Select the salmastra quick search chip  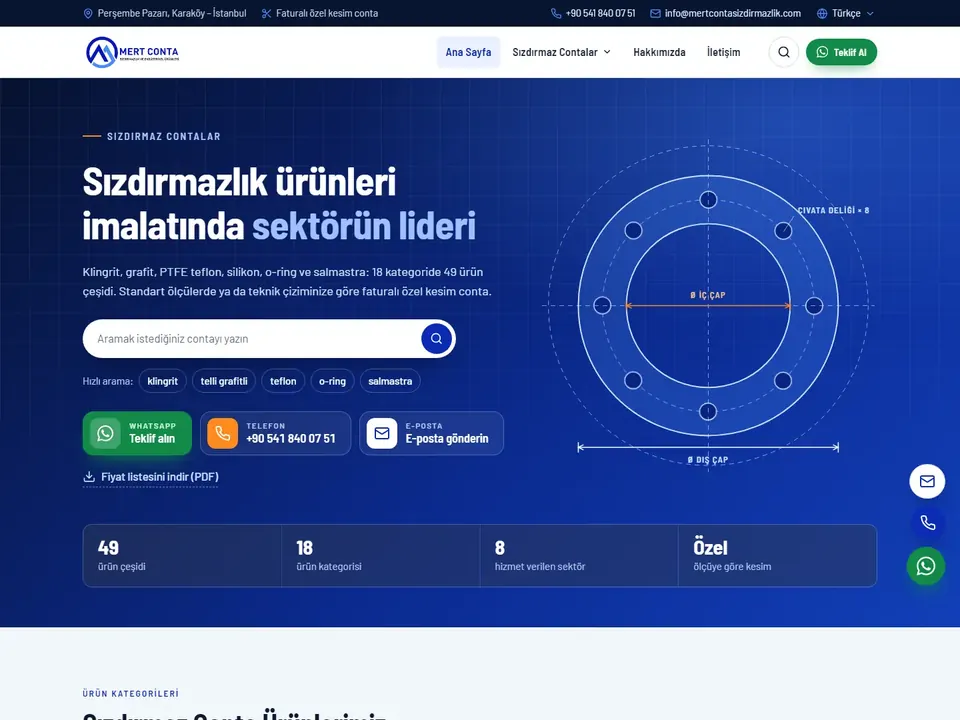[x=390, y=381]
